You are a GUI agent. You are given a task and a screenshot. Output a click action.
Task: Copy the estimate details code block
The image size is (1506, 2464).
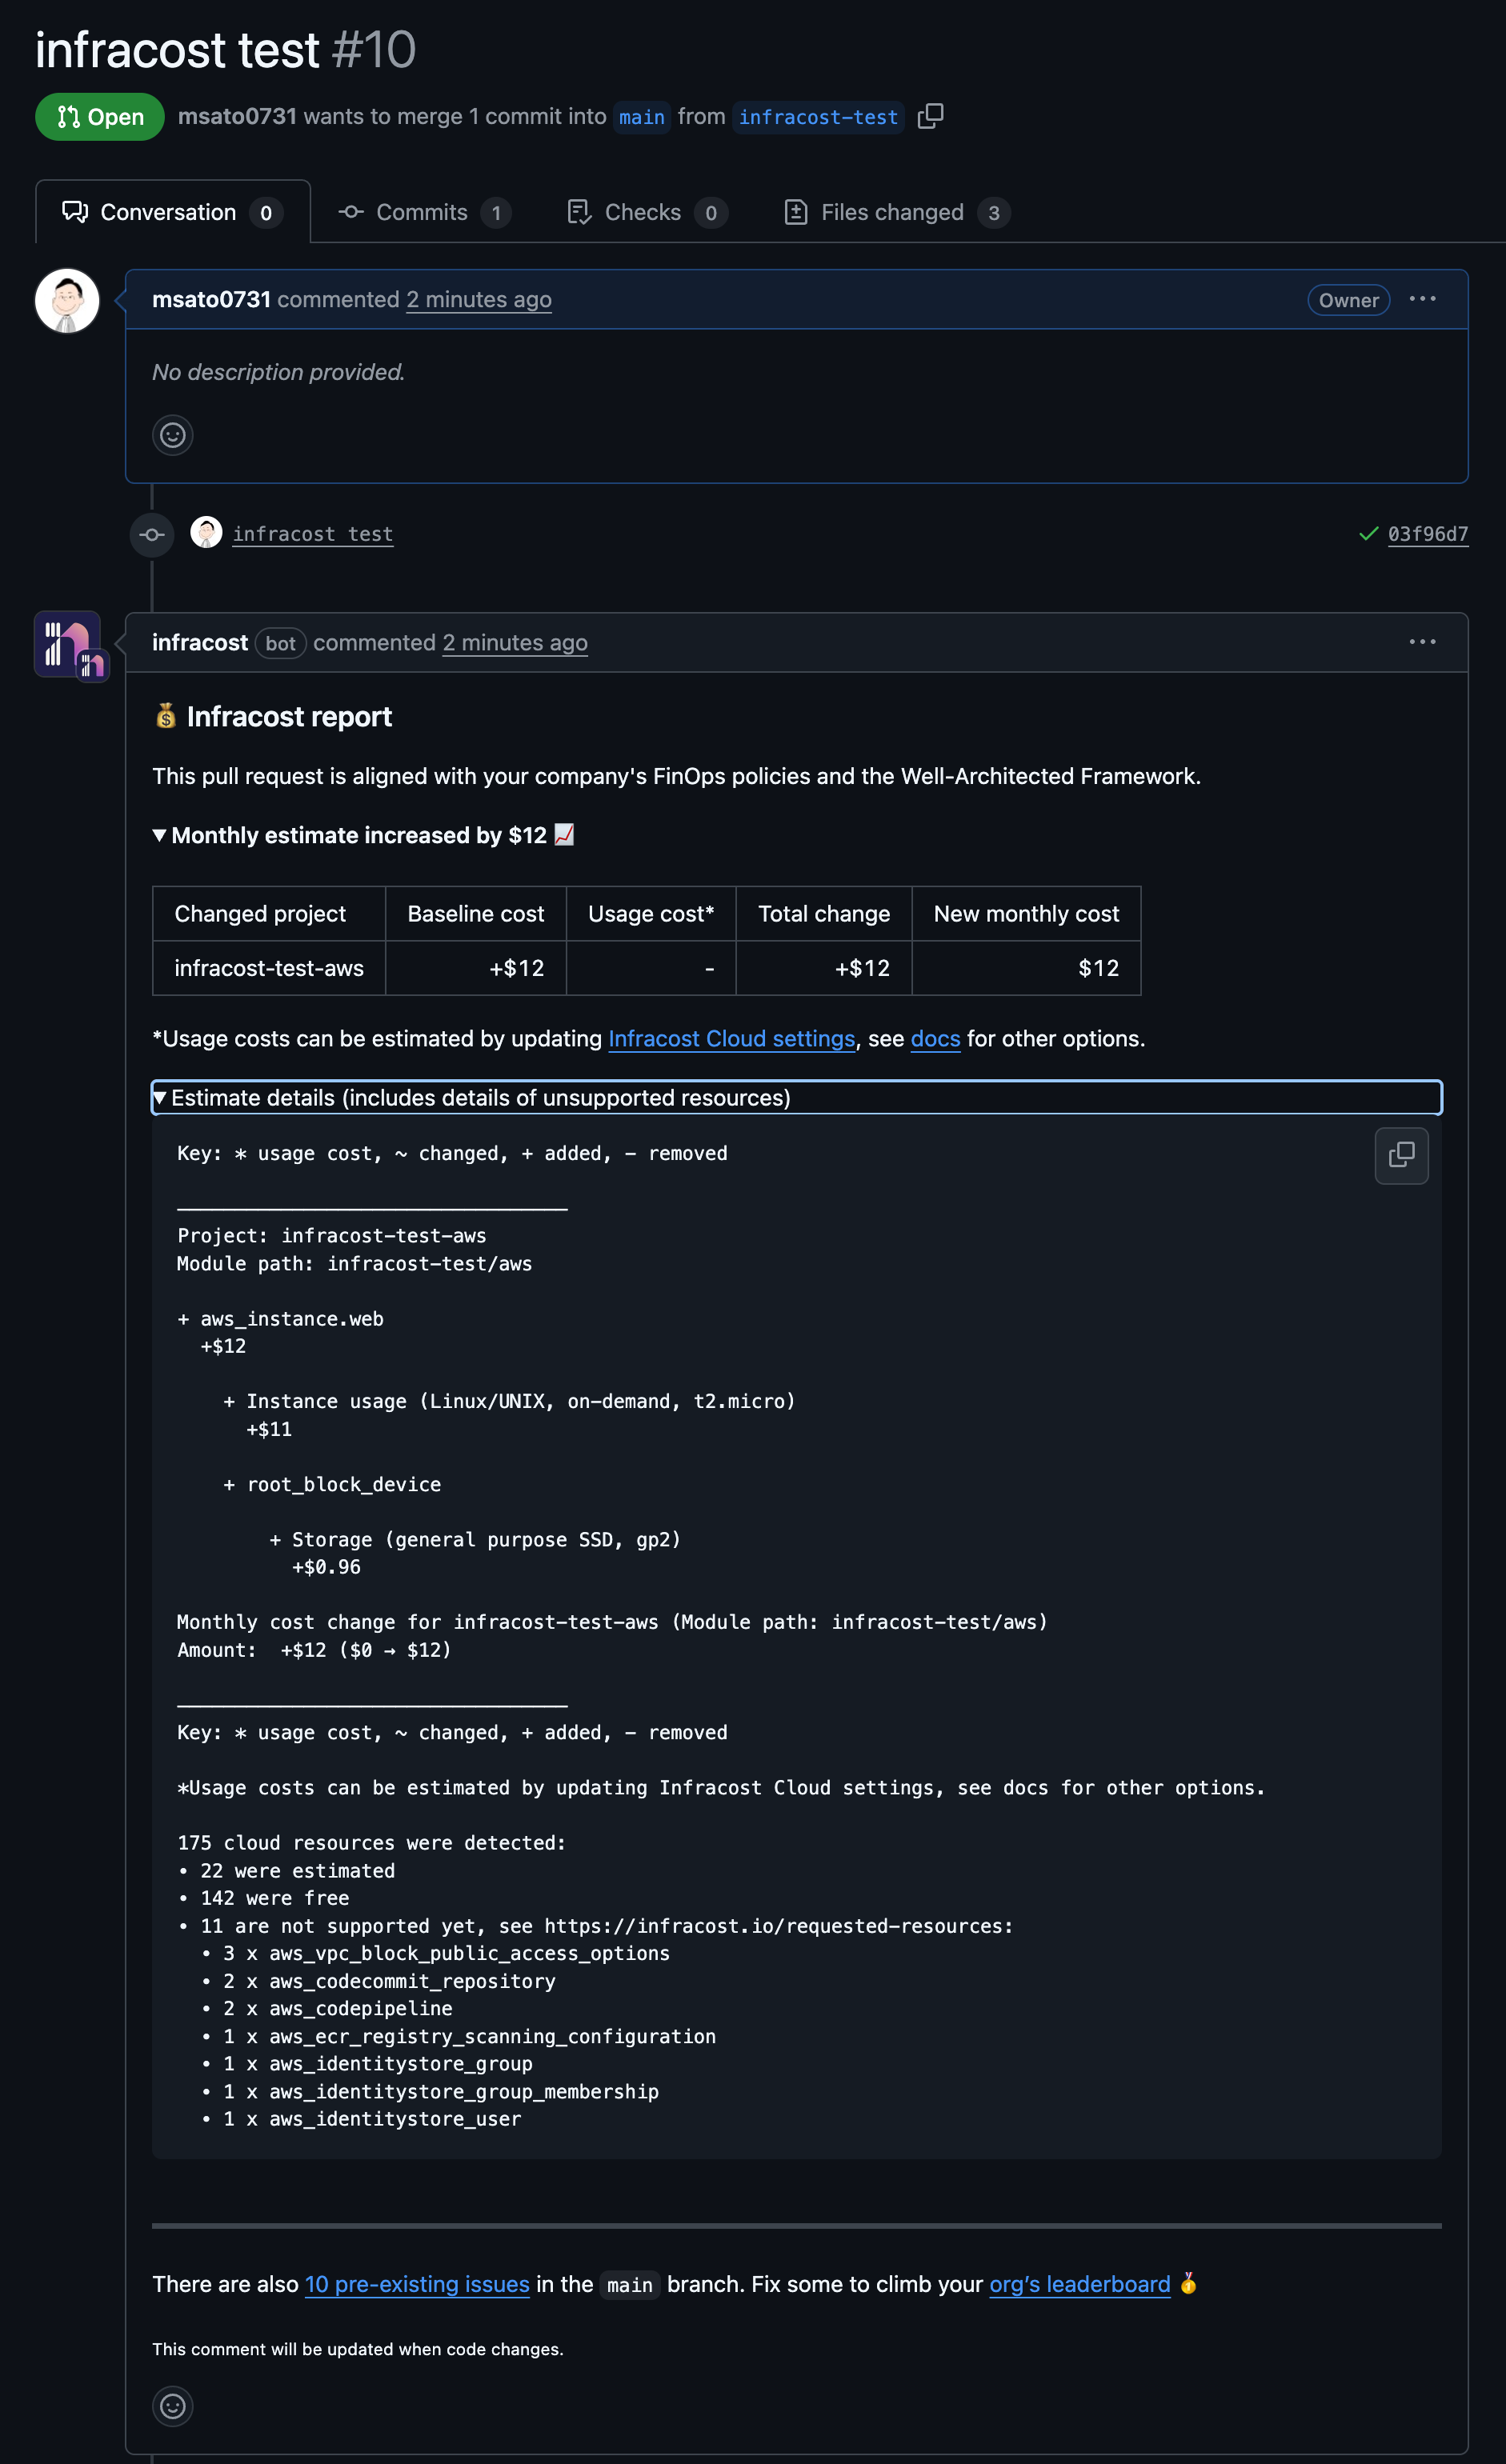[1401, 1155]
